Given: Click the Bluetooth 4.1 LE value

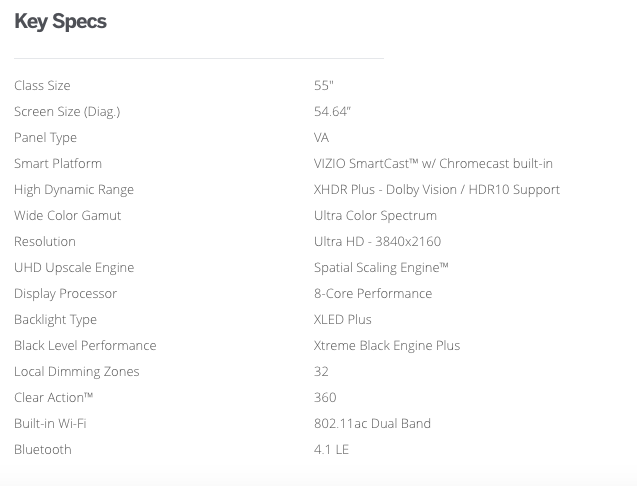Looking at the screenshot, I should [x=331, y=450].
